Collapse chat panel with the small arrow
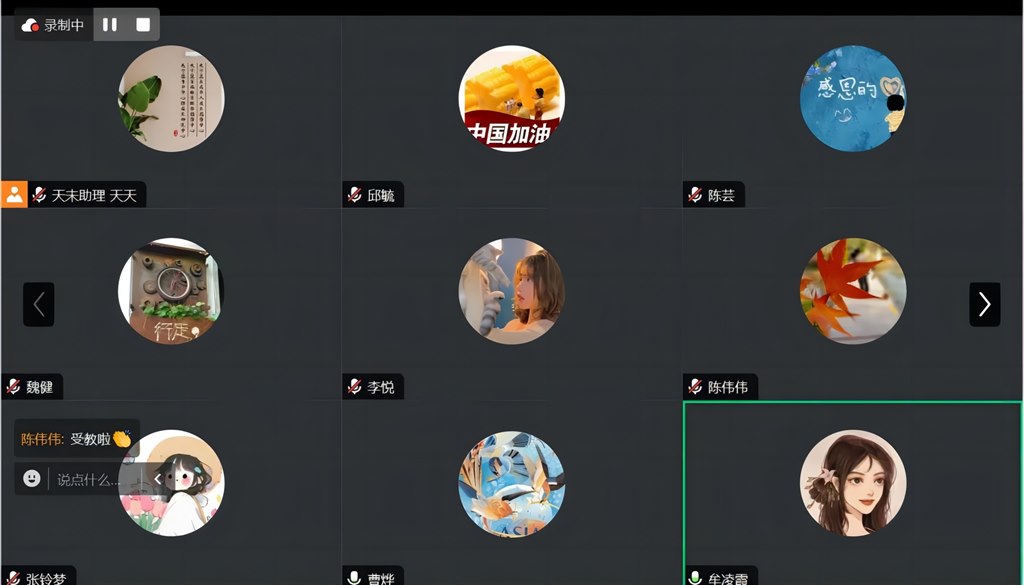The height and width of the screenshot is (585, 1024). pos(157,479)
